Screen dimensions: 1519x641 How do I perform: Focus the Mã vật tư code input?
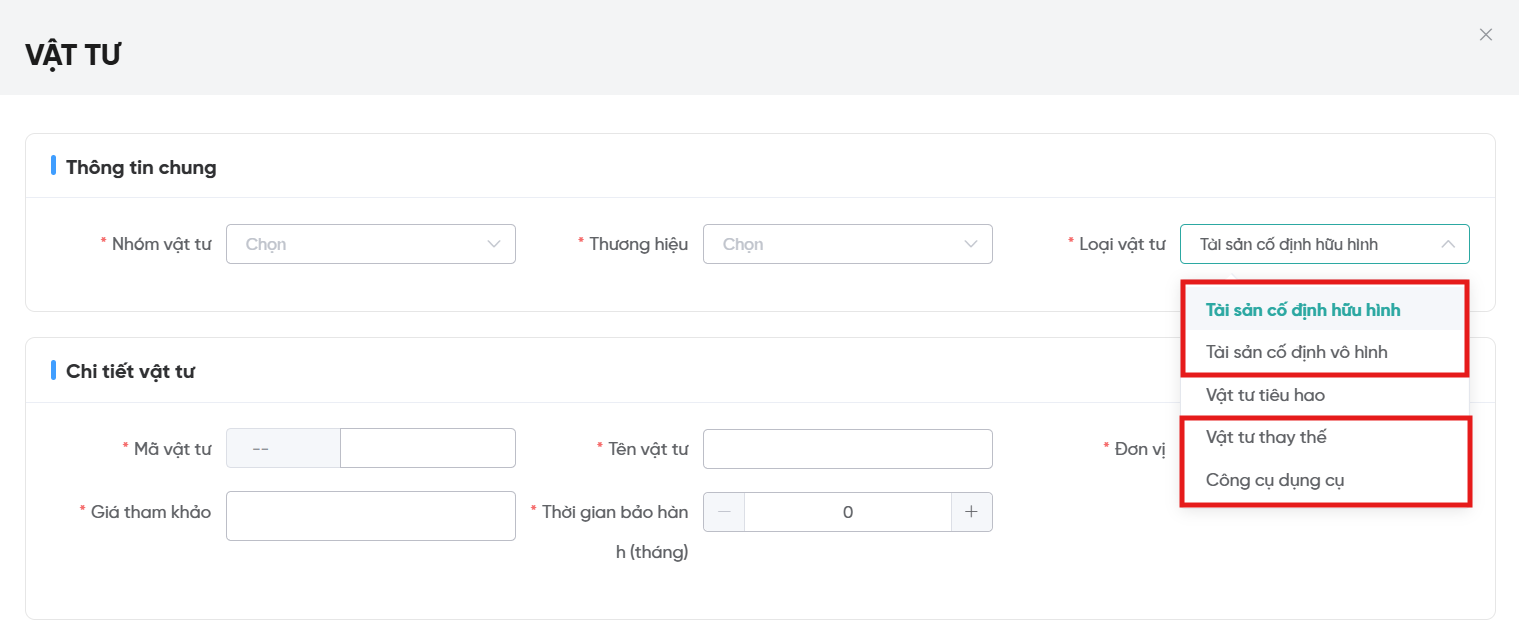point(427,449)
